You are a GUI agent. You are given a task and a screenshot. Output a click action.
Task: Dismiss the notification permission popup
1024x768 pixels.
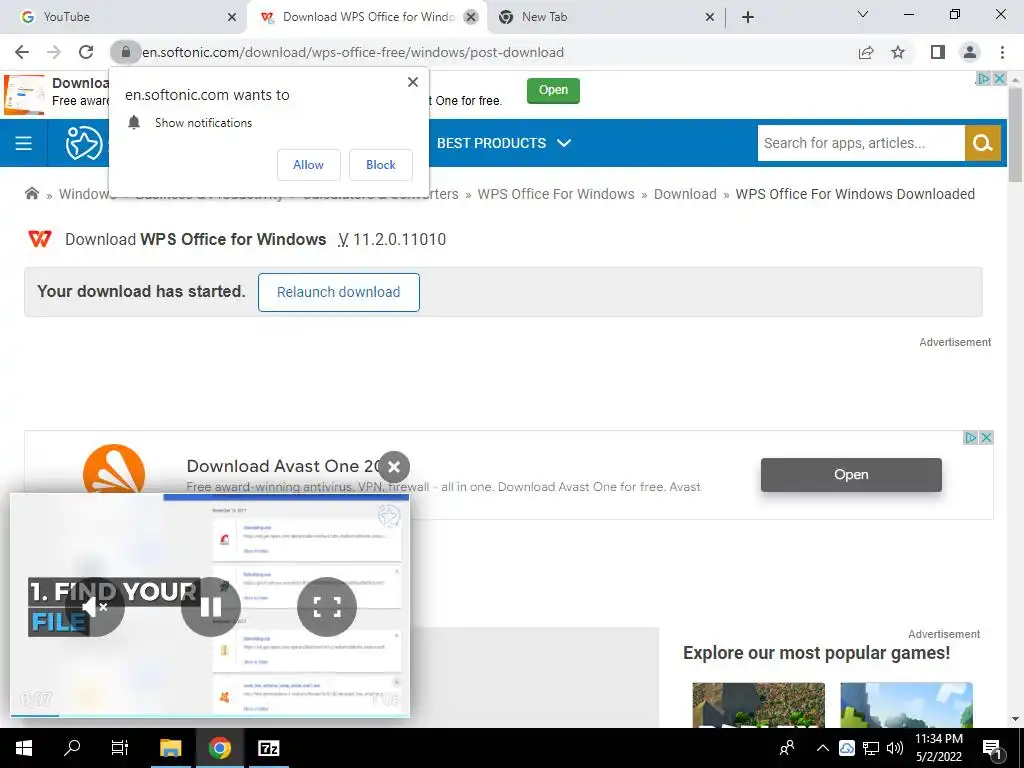pyautogui.click(x=413, y=82)
